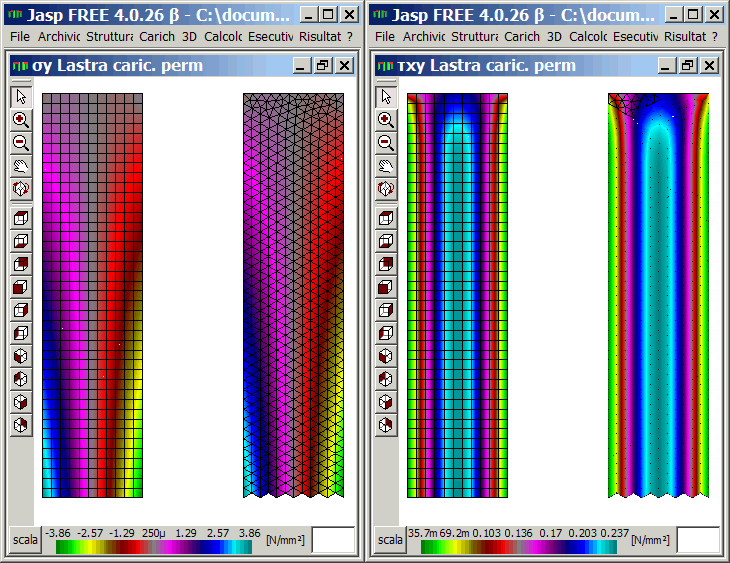Minimize the τxy Lastra caric. perm child window
Viewport: 730px width, 563px height.
coord(666,66)
